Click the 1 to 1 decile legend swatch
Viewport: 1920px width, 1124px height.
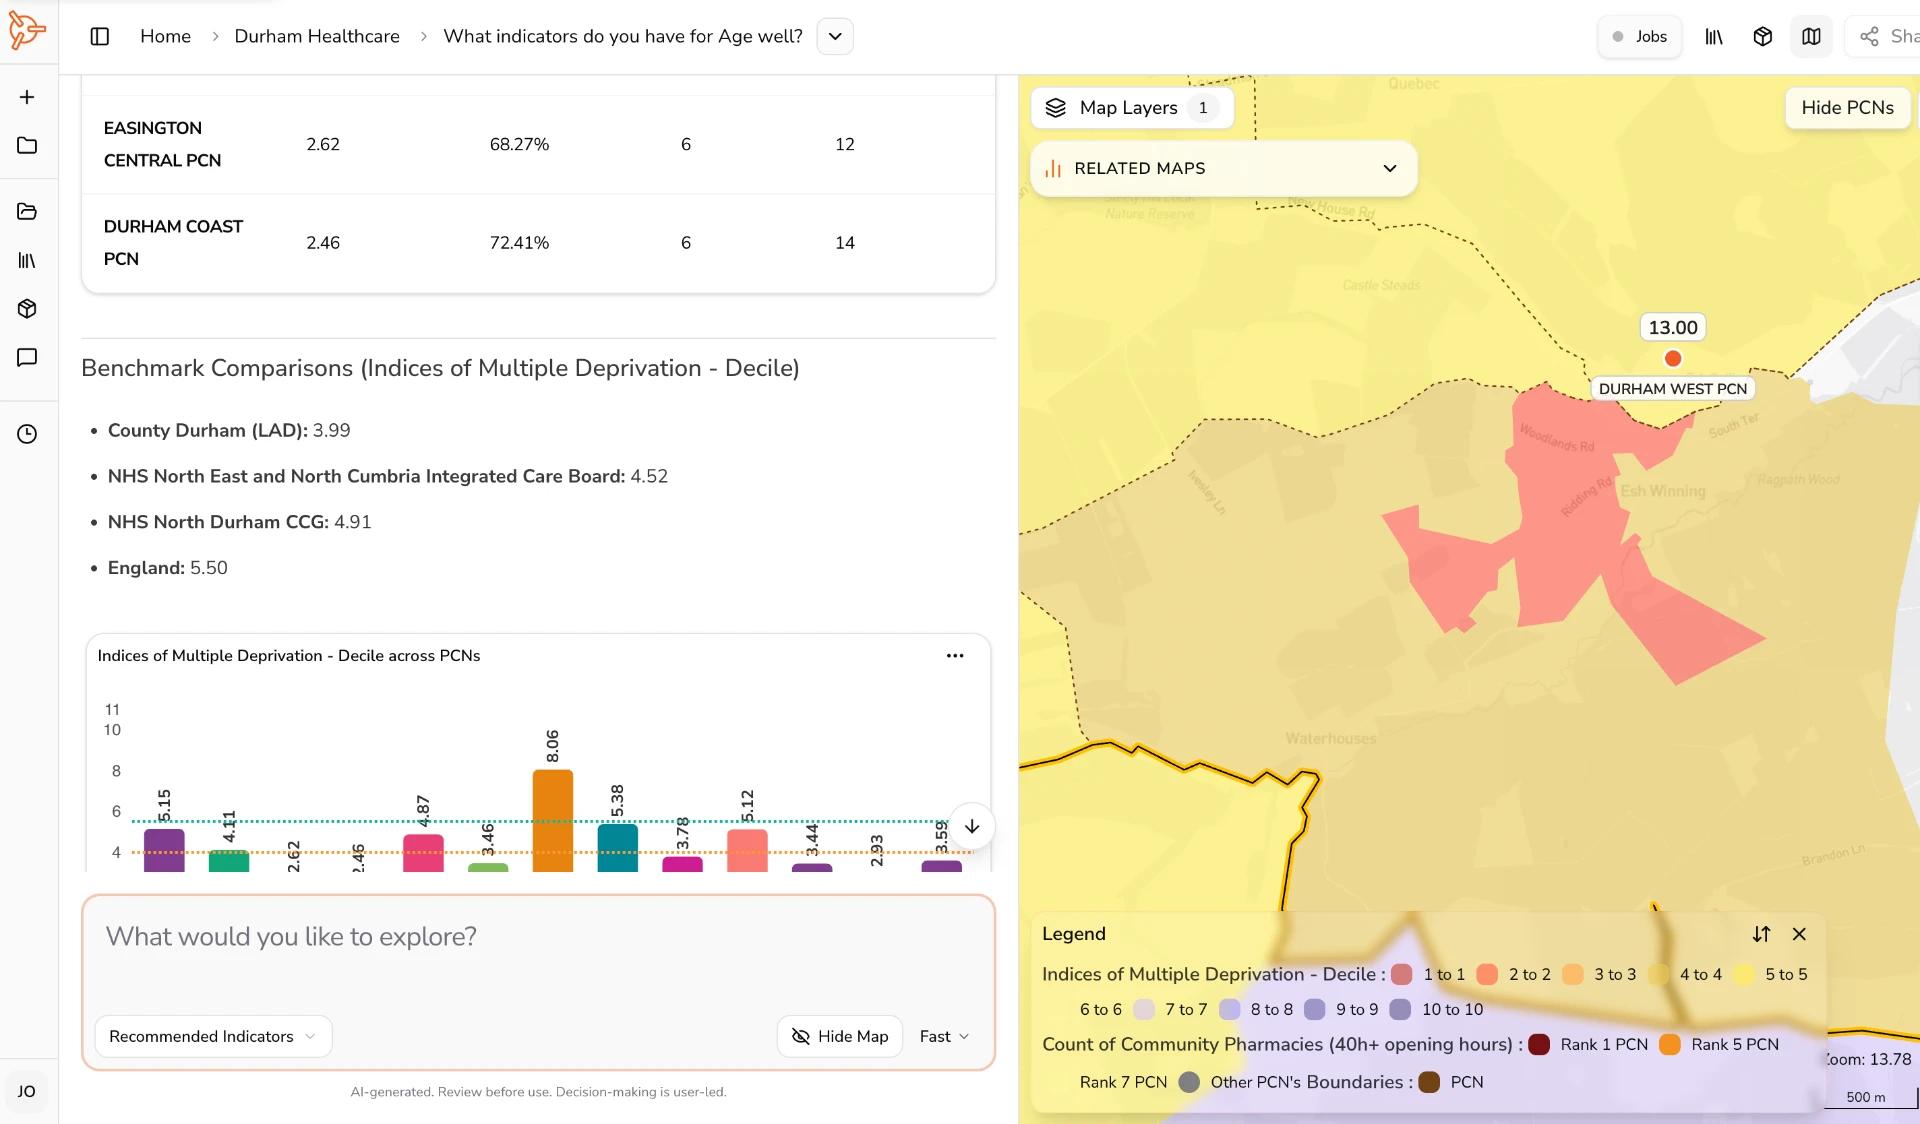(1401, 975)
